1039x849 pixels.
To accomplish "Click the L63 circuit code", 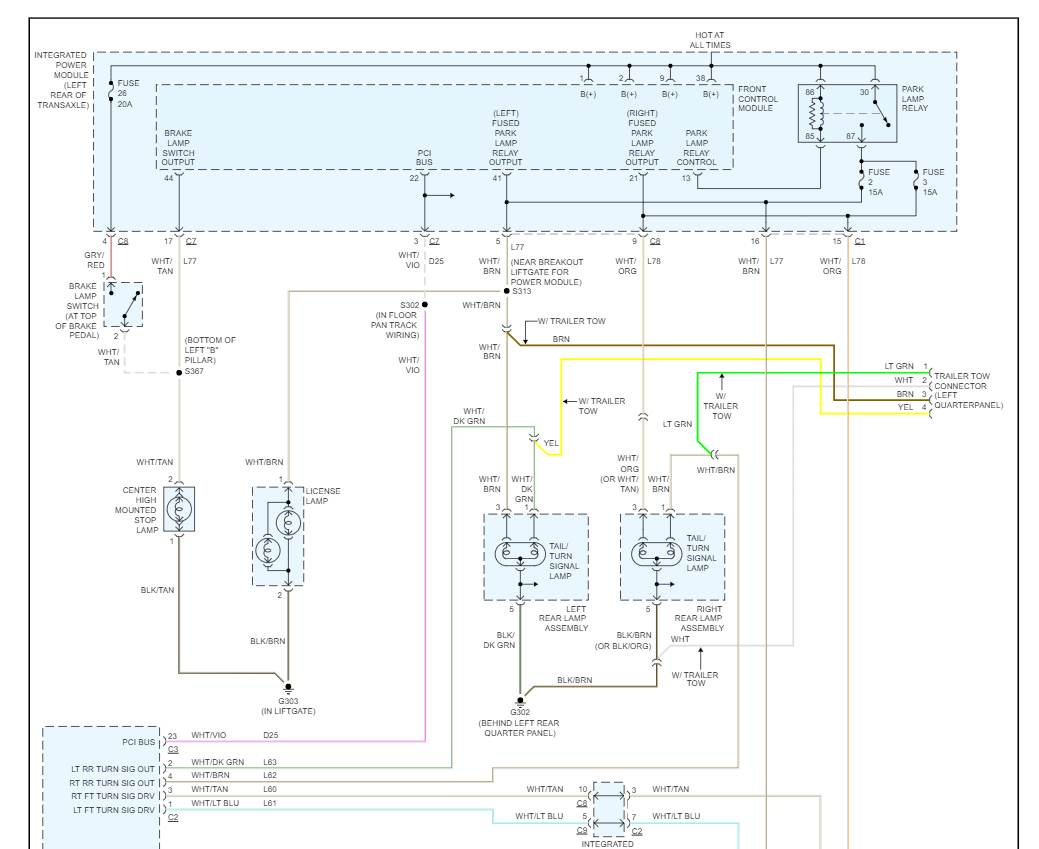I will [x=270, y=763].
